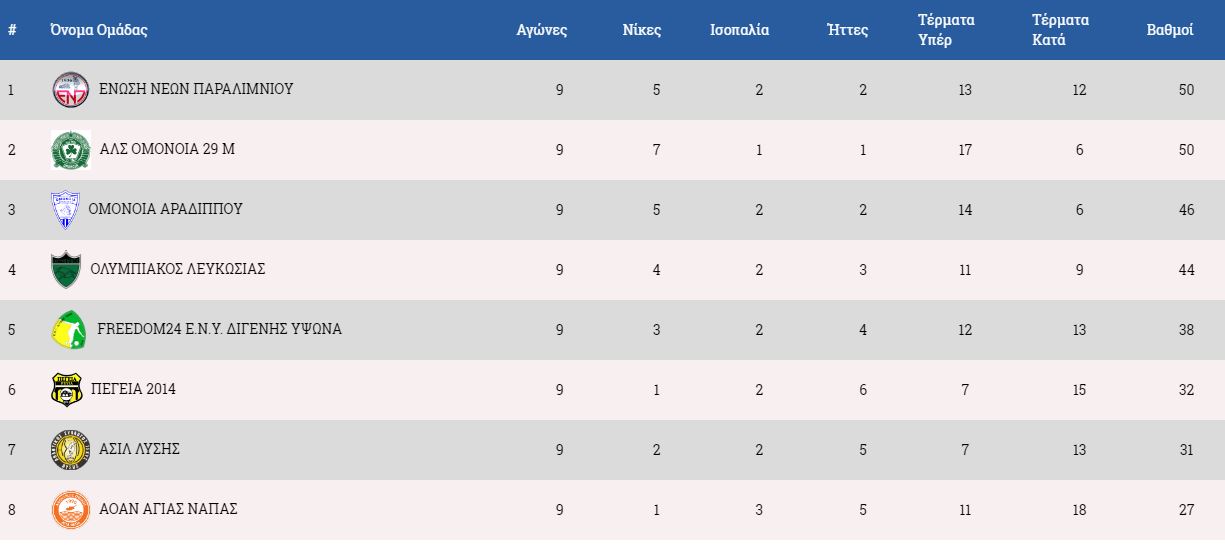1225x546 pixels.
Task: Open the ΕΝΩΣΗ ΝΕΩΝ ΠΑΡΑΛΙΜΝΙΟΥ team name
Action: [196, 89]
